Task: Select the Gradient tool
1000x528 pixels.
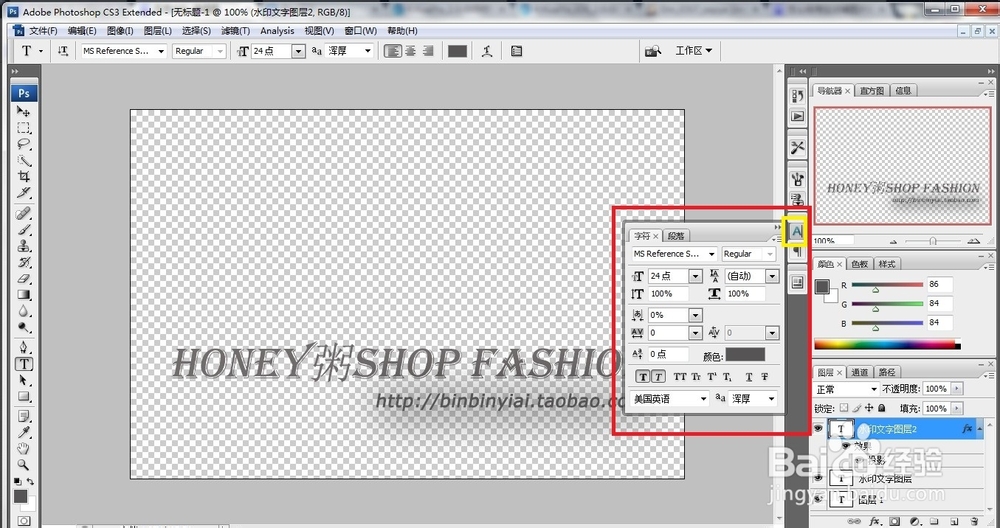Action: click(24, 295)
